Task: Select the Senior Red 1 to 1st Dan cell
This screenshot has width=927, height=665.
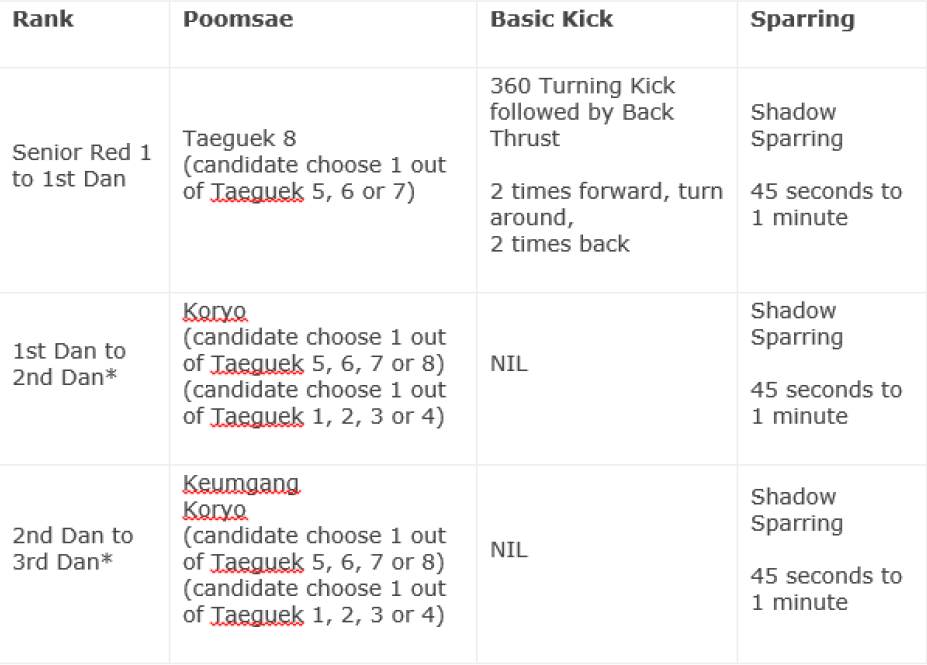Action: pos(82,167)
